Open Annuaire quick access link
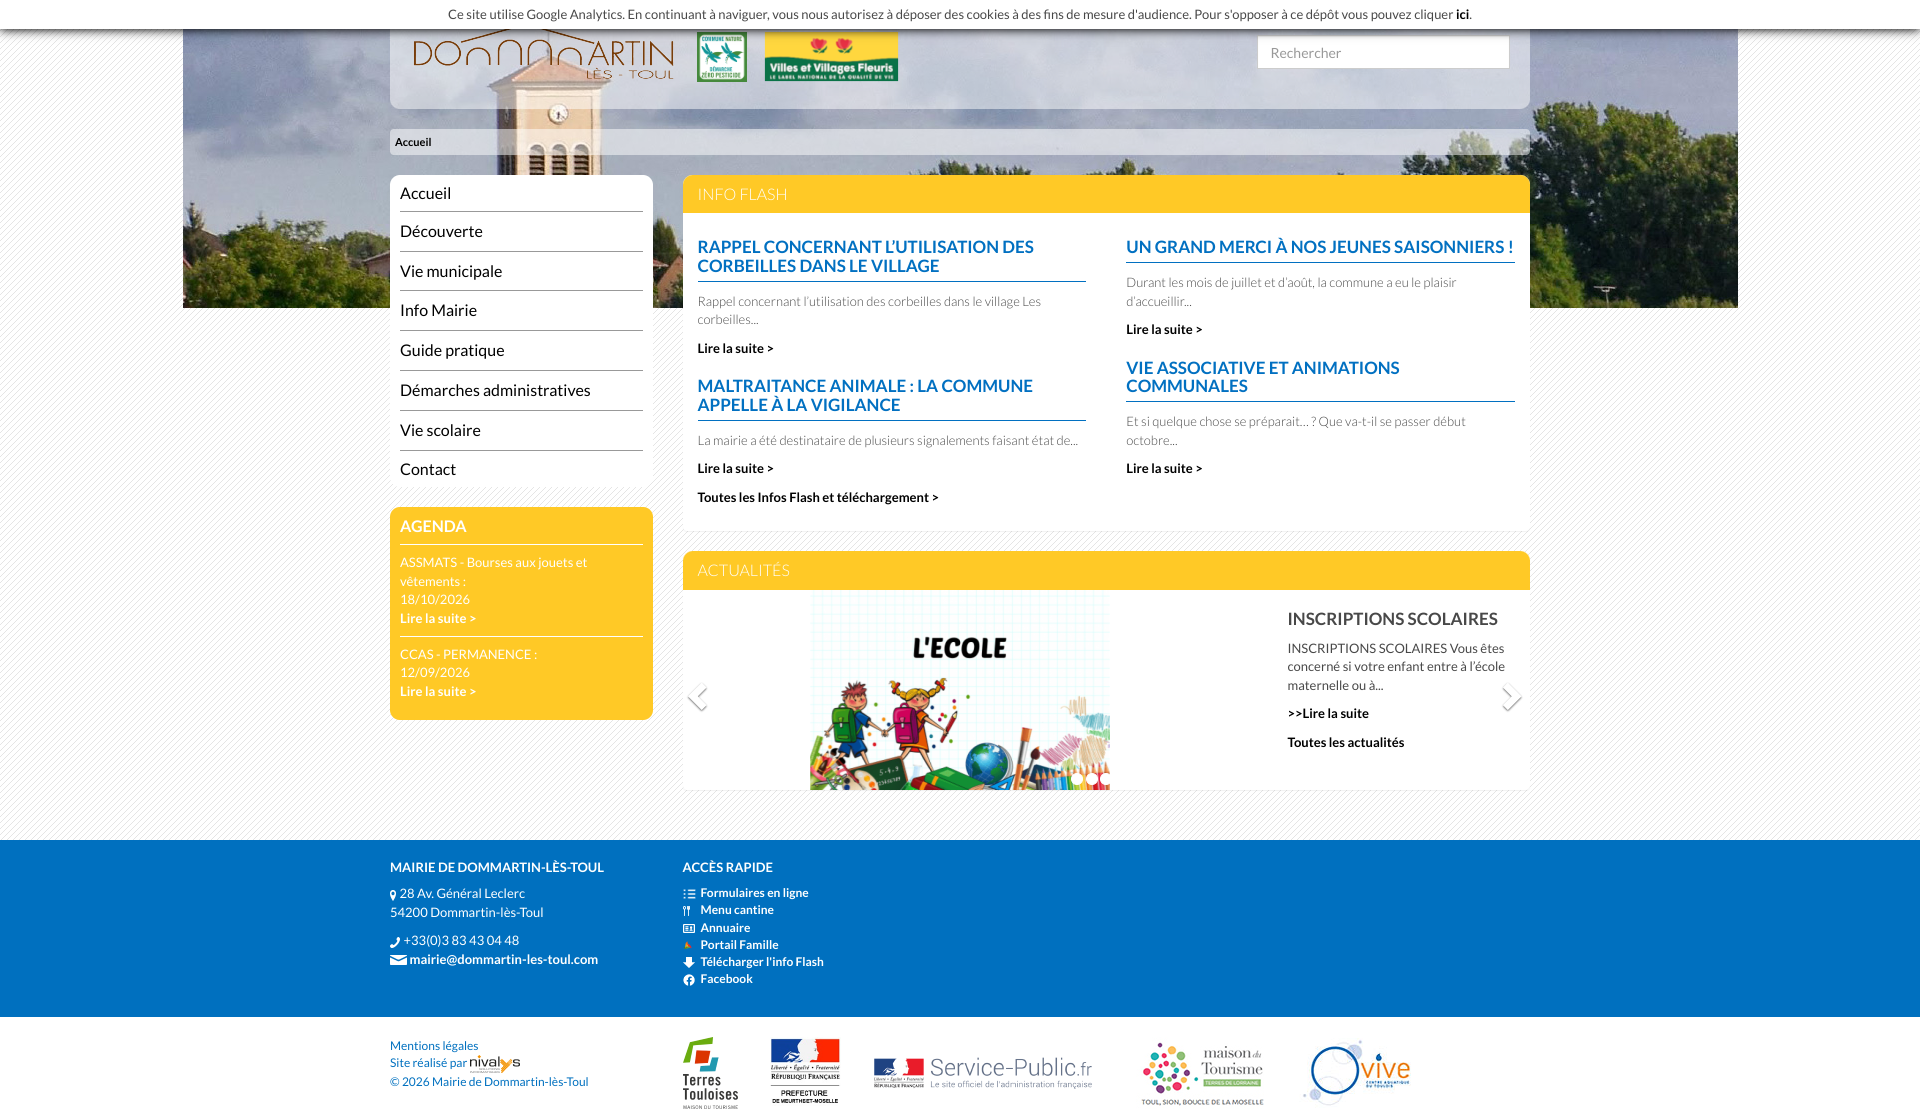The height and width of the screenshot is (1119, 1920). pos(725,928)
